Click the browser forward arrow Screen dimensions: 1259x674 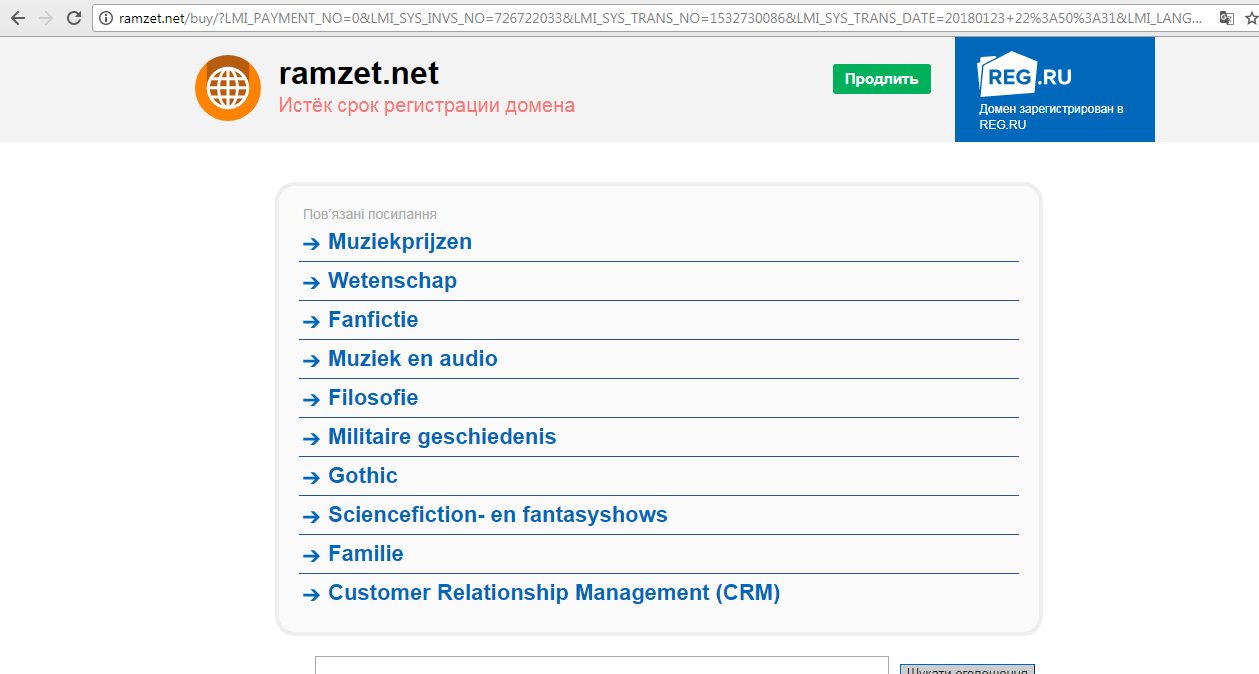point(45,18)
